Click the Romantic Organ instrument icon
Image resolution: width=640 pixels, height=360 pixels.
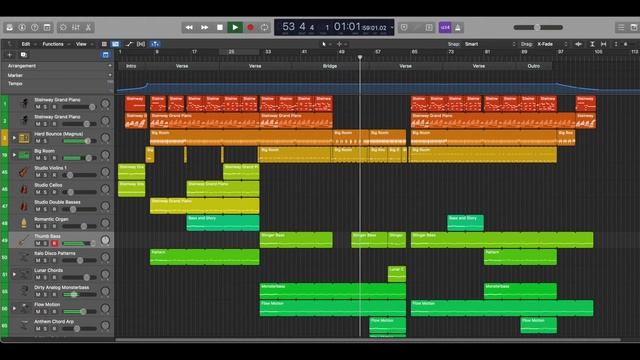click(x=24, y=223)
